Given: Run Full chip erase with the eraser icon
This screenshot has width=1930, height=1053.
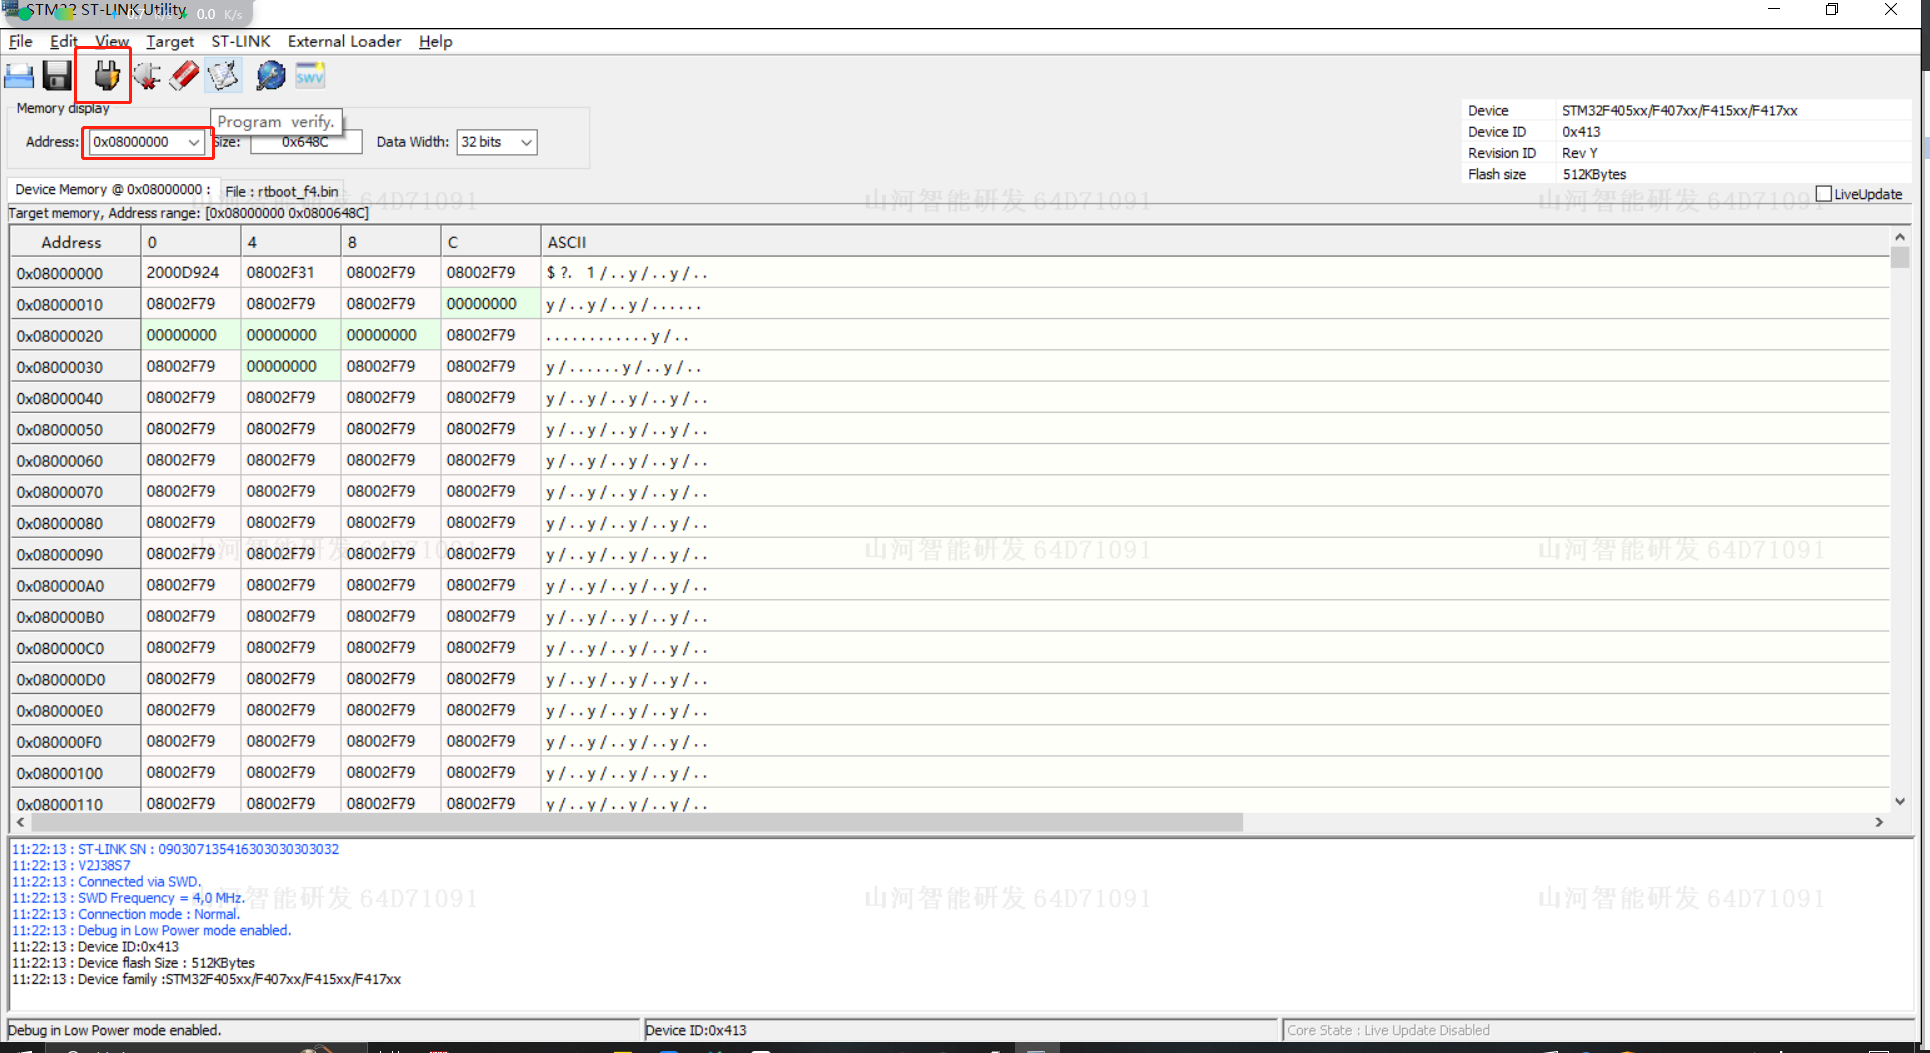Looking at the screenshot, I should pos(184,76).
